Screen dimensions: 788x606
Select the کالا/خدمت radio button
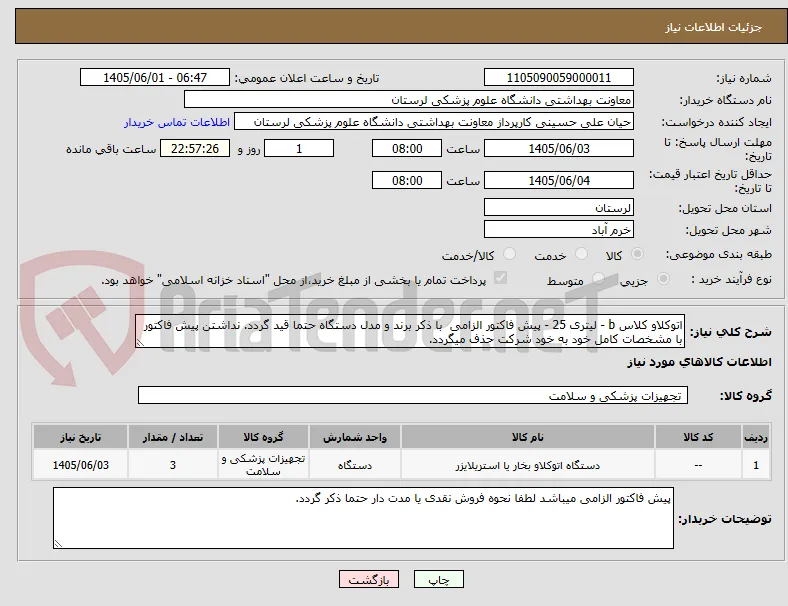coord(510,254)
